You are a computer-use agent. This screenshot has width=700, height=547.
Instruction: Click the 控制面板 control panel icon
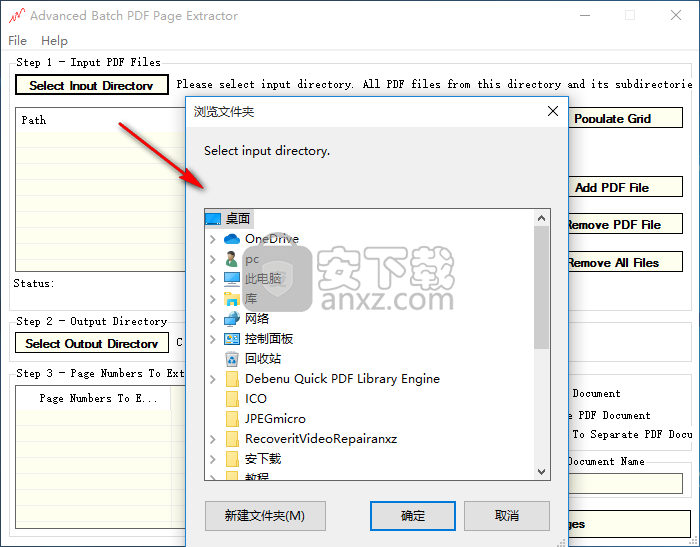[x=232, y=339]
